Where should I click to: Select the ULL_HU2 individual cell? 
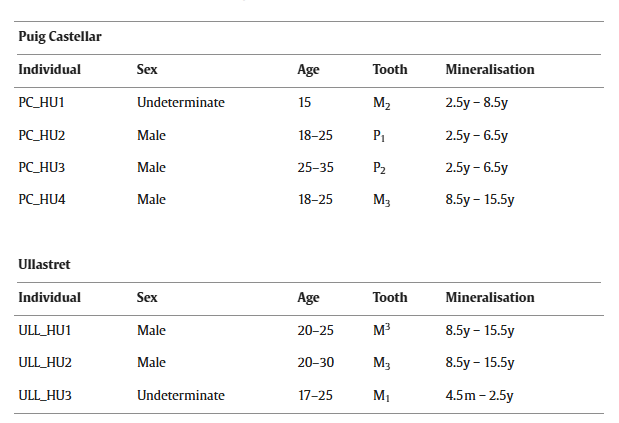coord(45,362)
